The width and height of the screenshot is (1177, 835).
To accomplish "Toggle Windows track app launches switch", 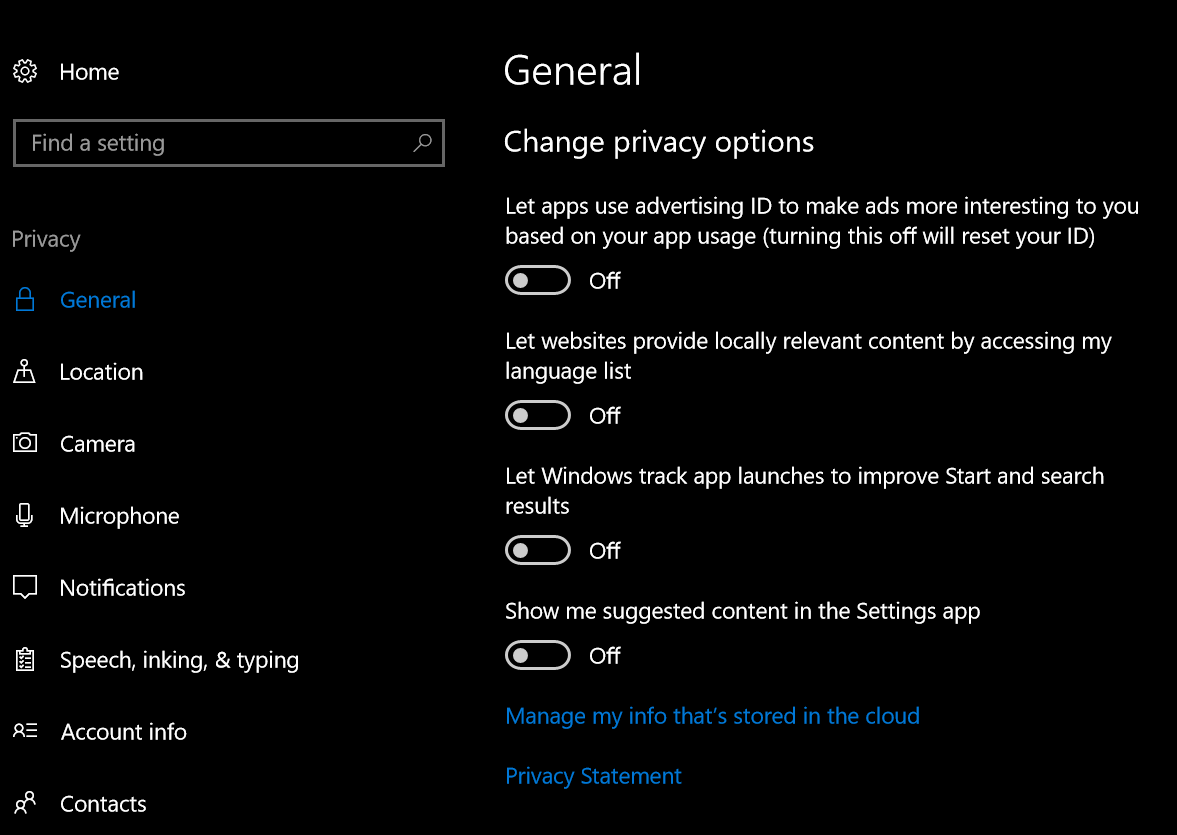I will click(x=538, y=550).
